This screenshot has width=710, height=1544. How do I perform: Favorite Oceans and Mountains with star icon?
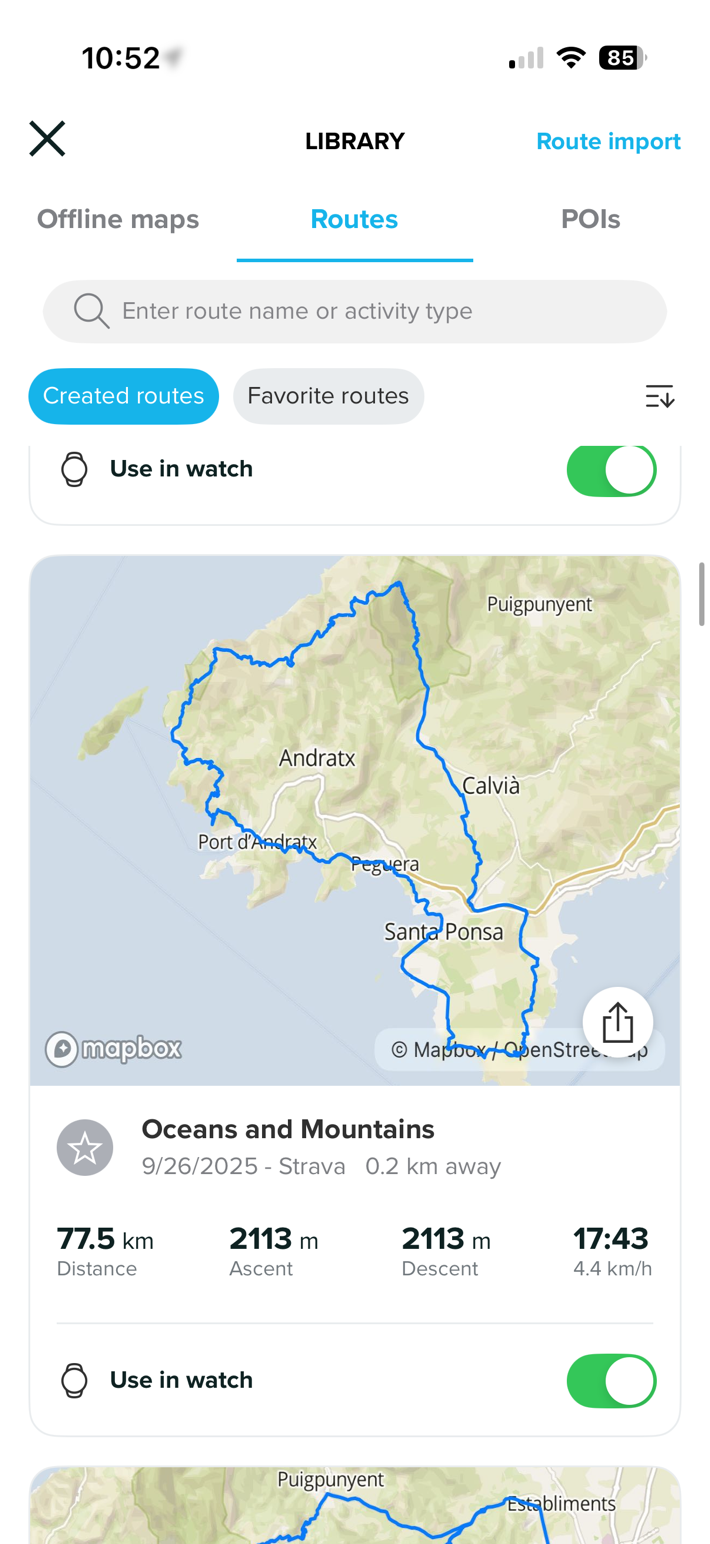pos(85,1148)
